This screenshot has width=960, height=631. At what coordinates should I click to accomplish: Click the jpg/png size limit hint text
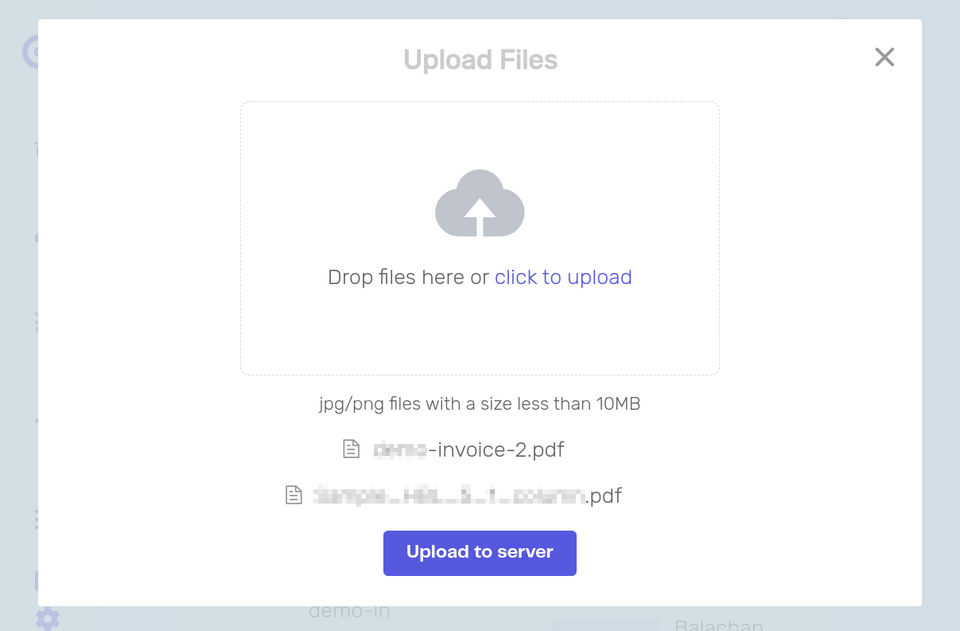[x=480, y=404]
